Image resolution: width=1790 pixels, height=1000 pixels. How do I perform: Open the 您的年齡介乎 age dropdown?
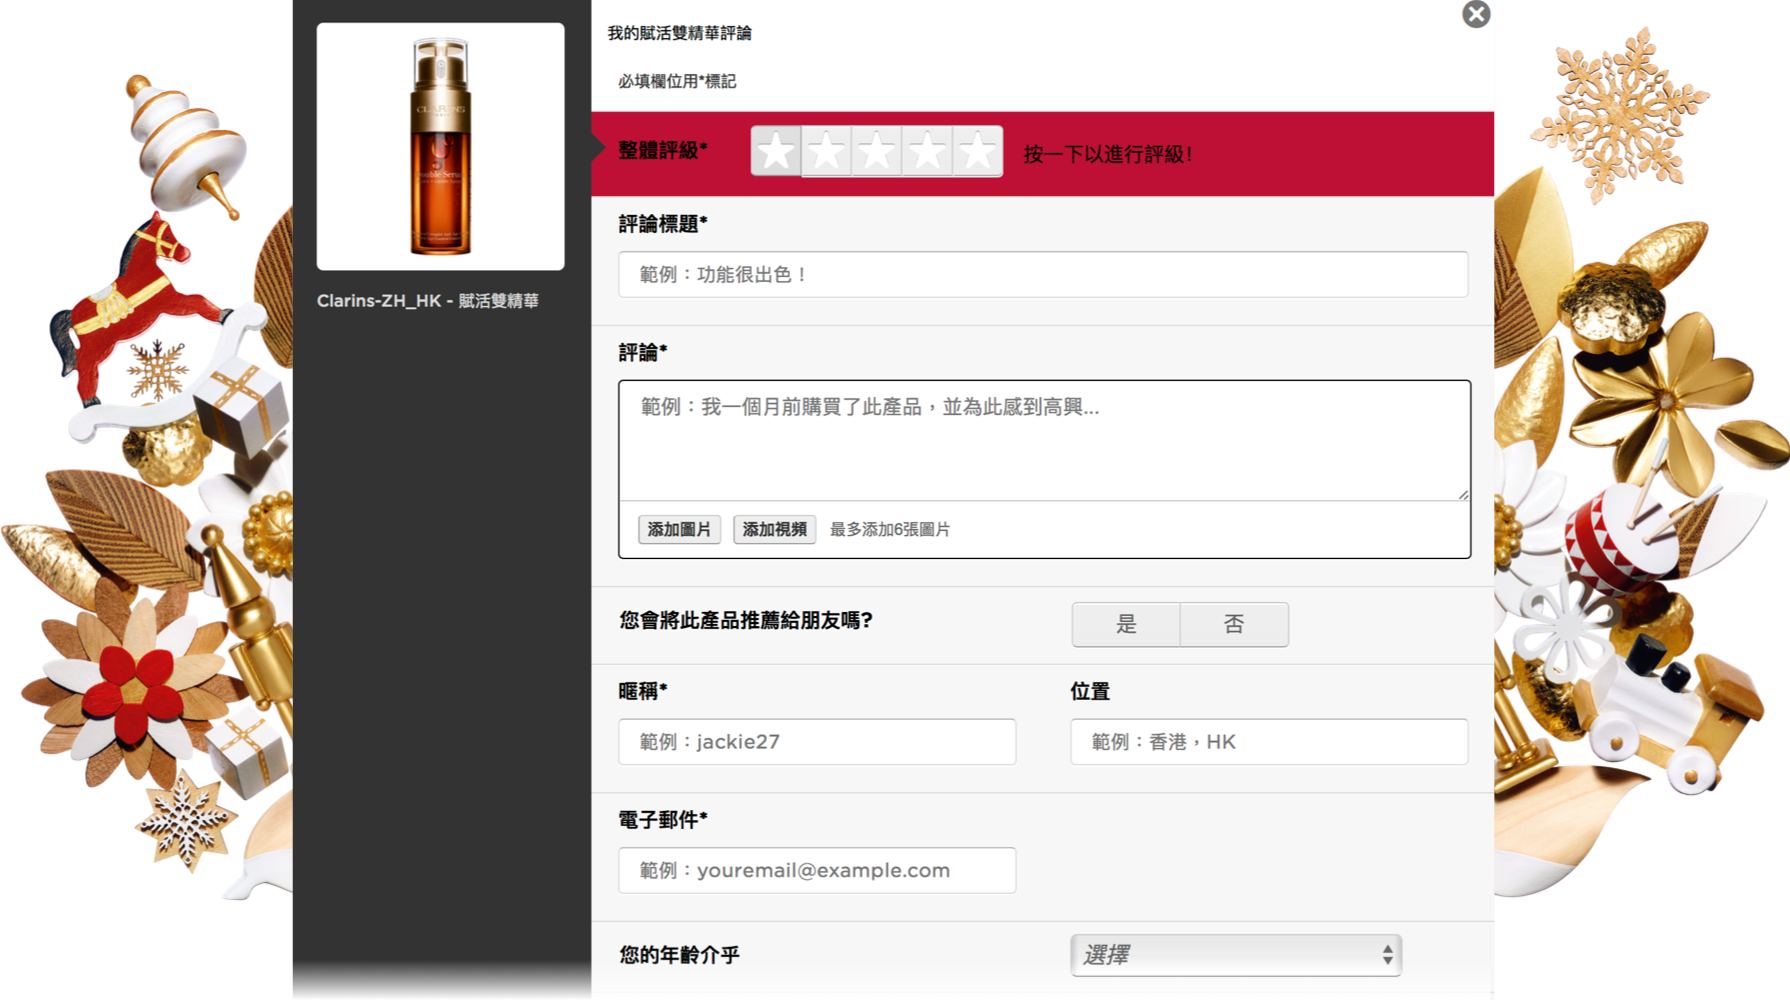[x=1235, y=955]
